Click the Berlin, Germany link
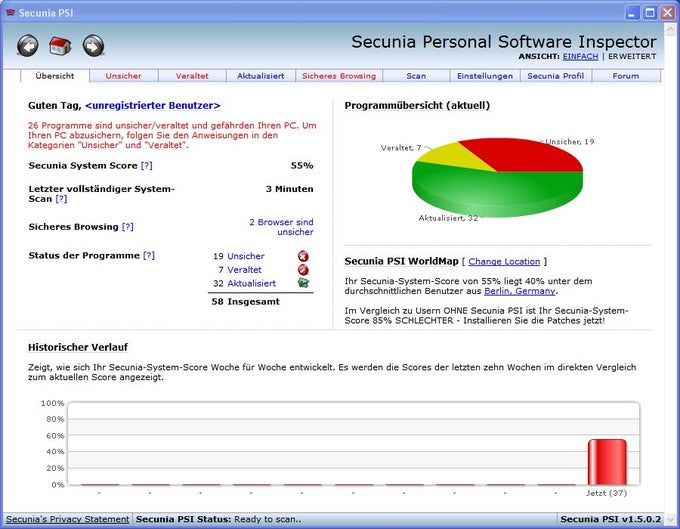This screenshot has width=680, height=529. pyautogui.click(x=520, y=291)
